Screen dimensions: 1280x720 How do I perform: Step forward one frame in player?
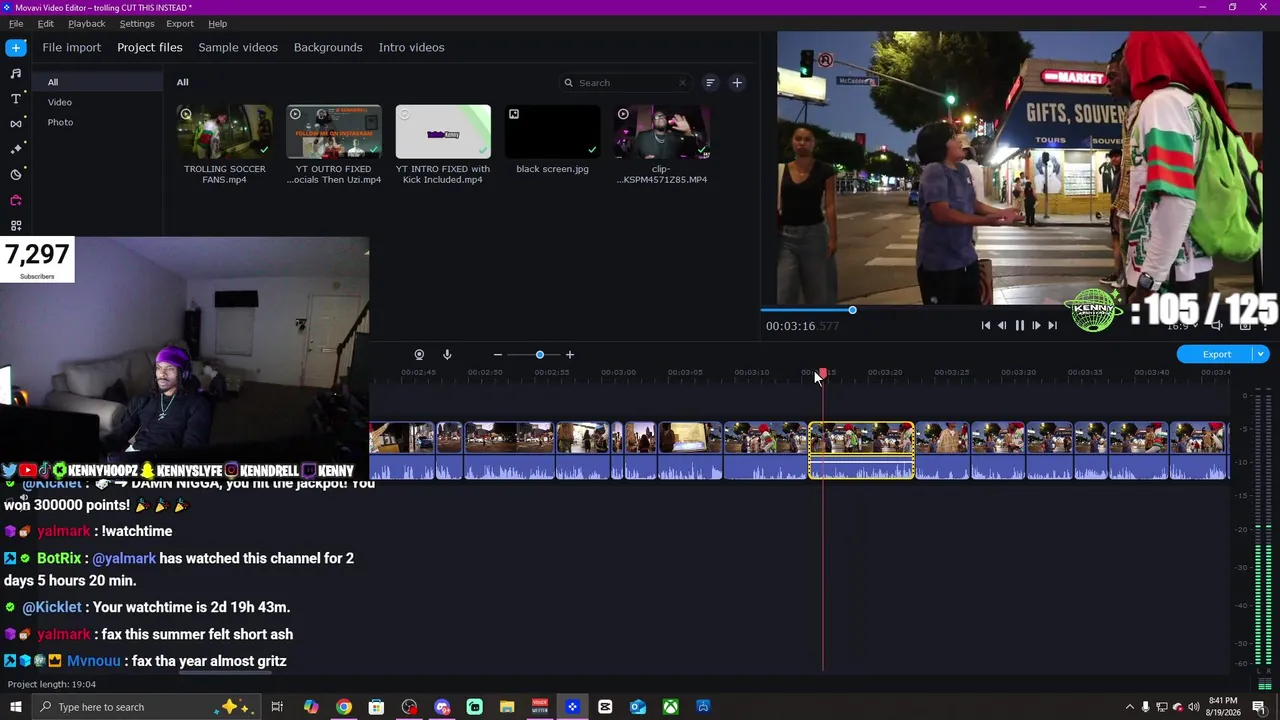(1036, 325)
